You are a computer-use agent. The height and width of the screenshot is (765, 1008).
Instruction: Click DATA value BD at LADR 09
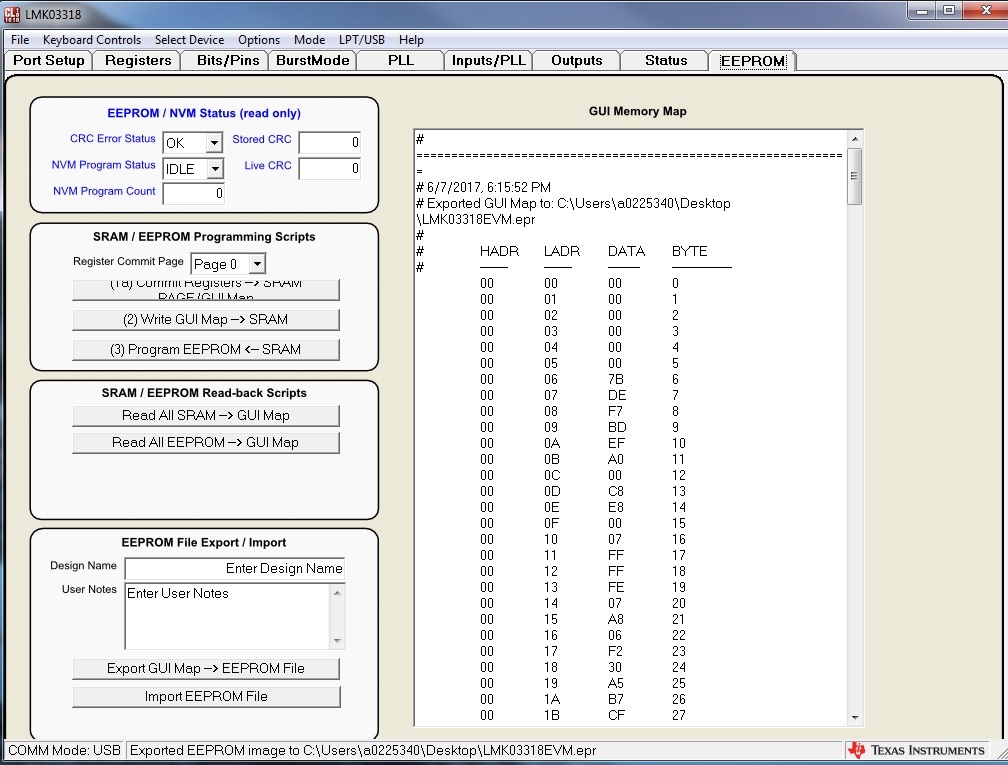point(616,428)
